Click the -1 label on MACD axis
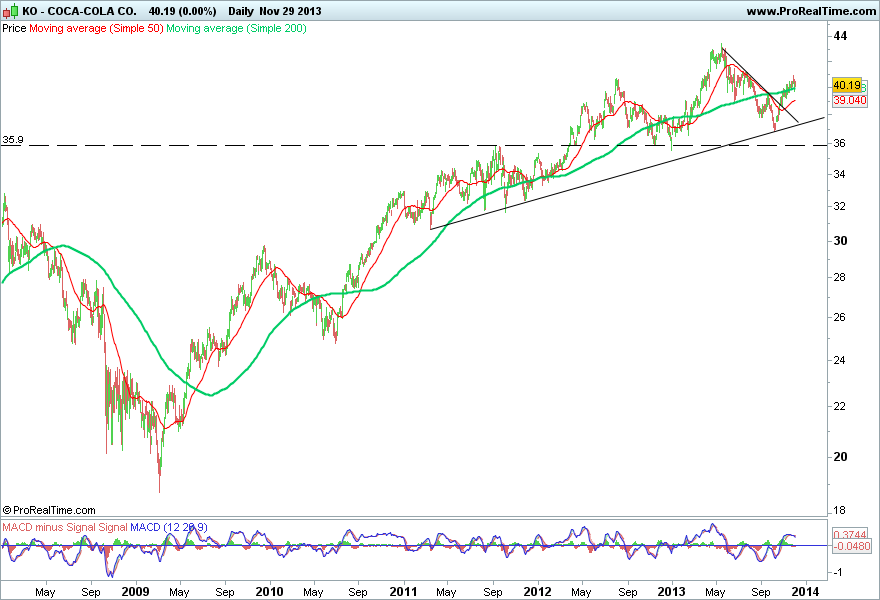Image resolution: width=880 pixels, height=600 pixels. (837, 572)
